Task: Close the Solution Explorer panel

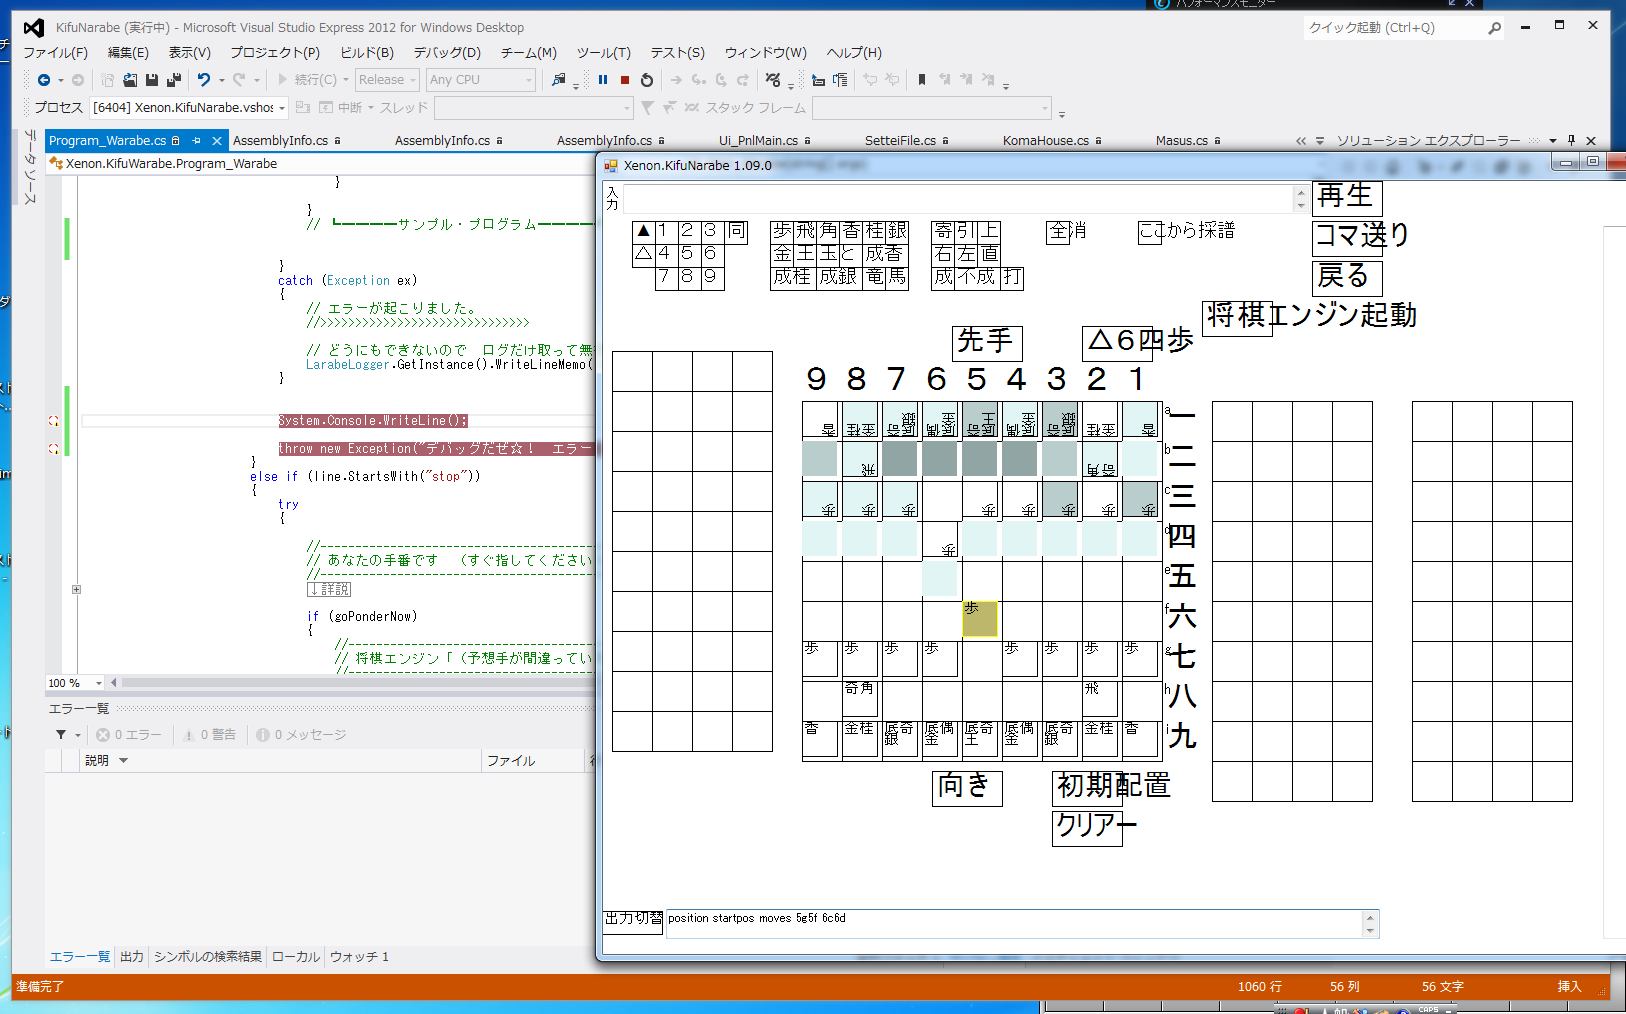Action: point(1591,141)
